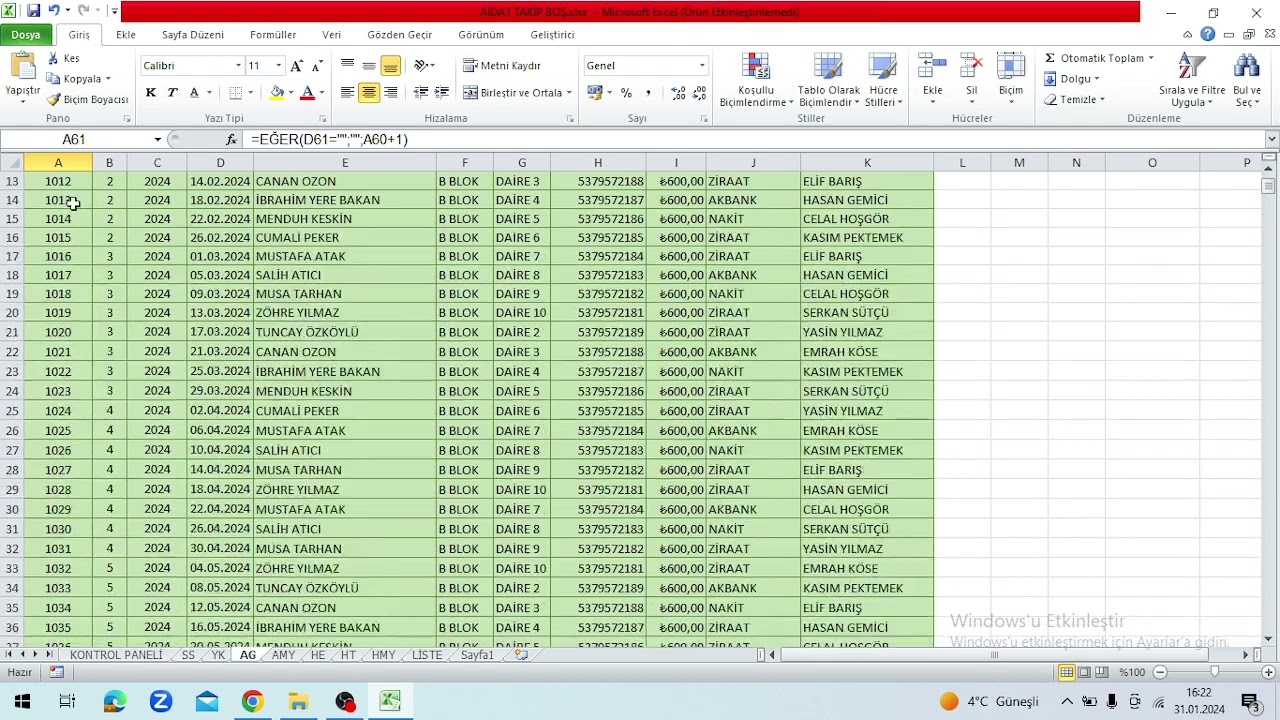Click the Biçim Boyacısı format painter

pyautogui.click(x=88, y=100)
